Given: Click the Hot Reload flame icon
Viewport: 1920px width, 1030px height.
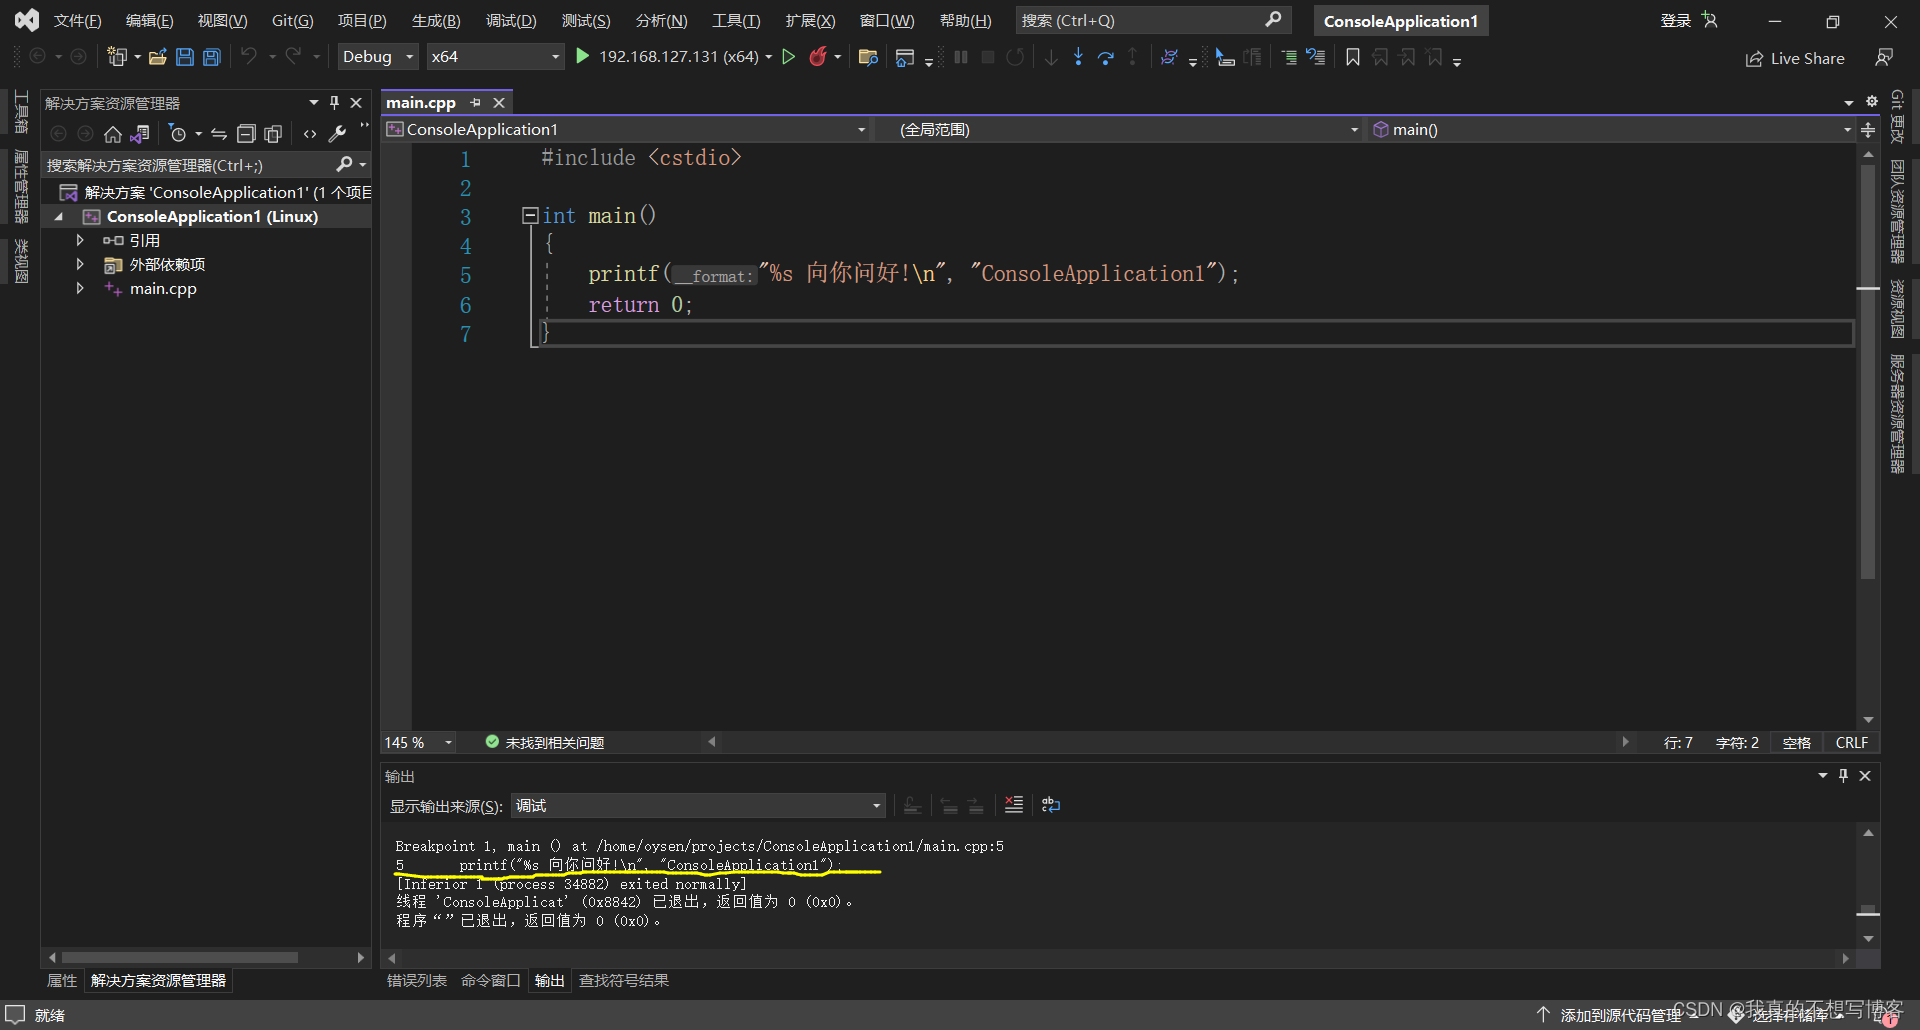Looking at the screenshot, I should click(x=818, y=57).
